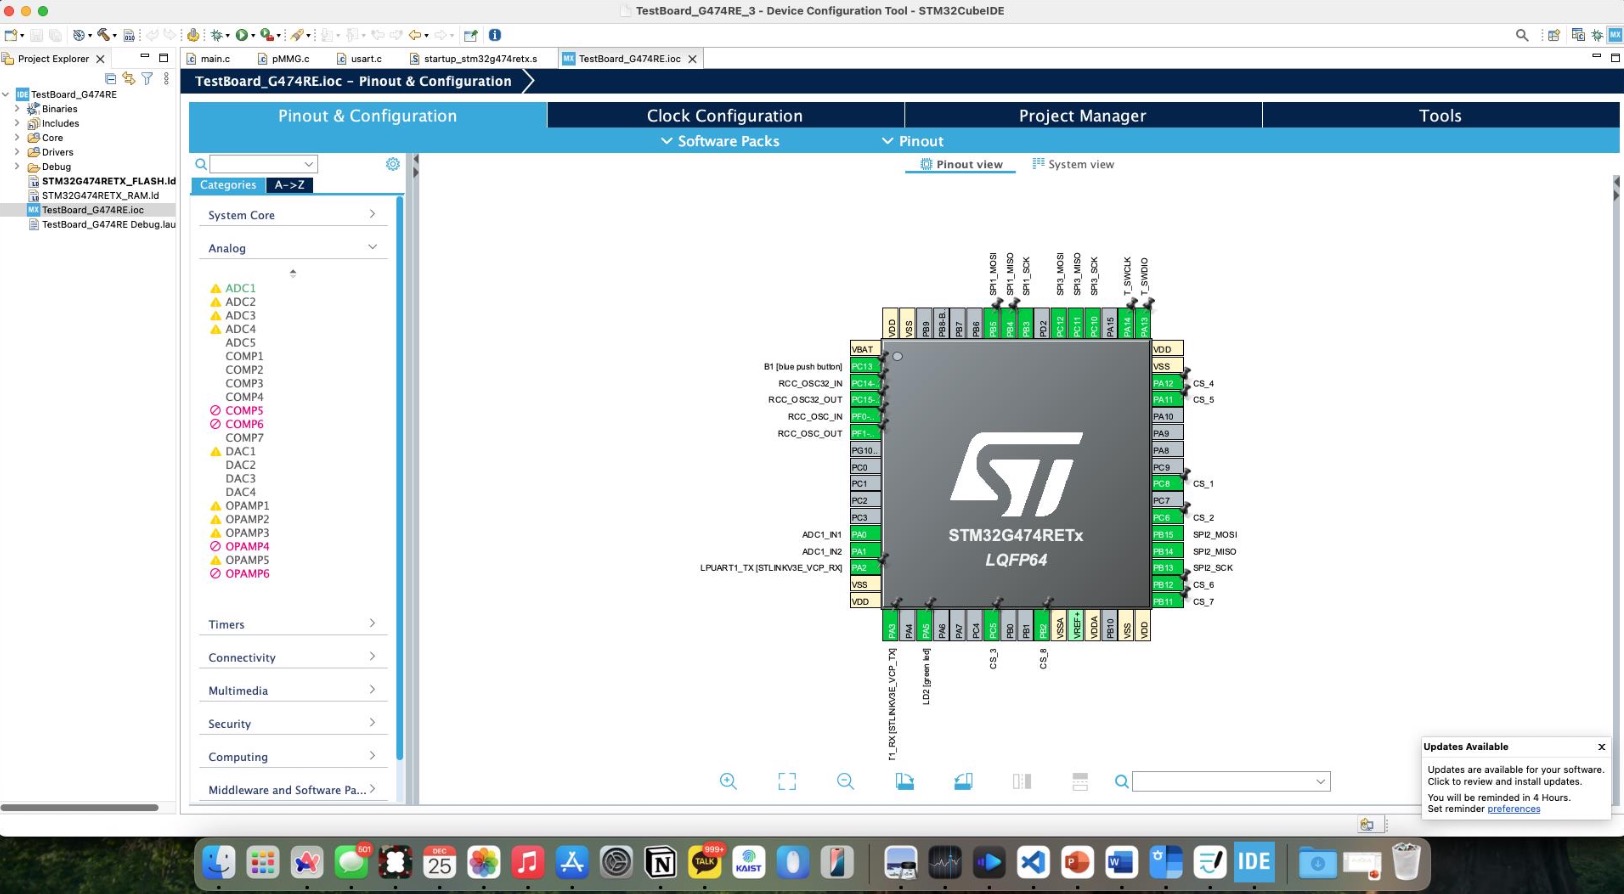Open the Project Manager tab
Image resolution: width=1624 pixels, height=894 pixels.
point(1083,116)
